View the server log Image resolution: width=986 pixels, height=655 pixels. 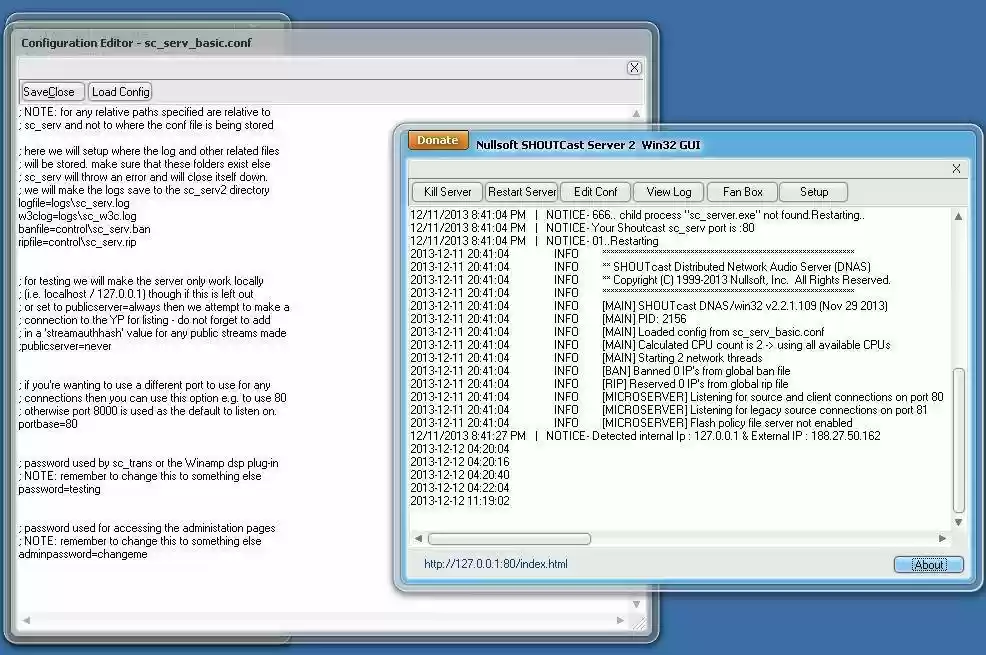click(666, 191)
